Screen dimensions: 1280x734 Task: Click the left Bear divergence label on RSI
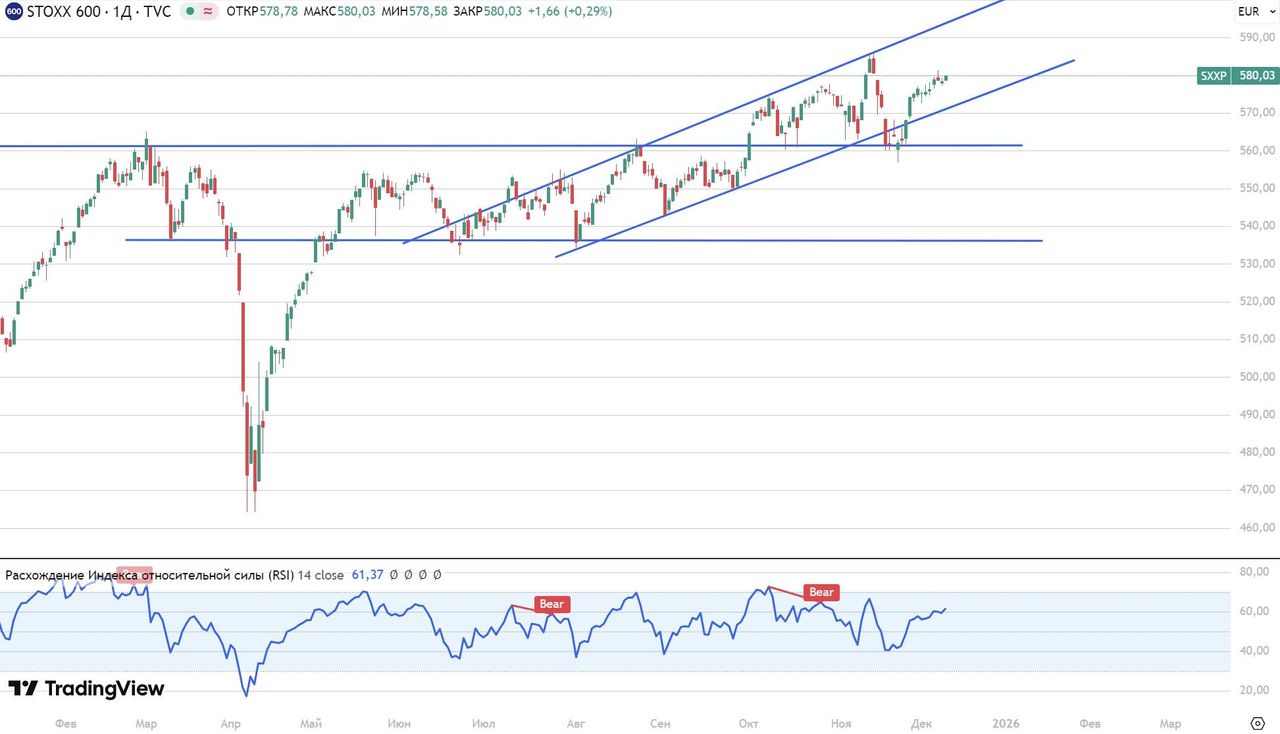pos(551,604)
